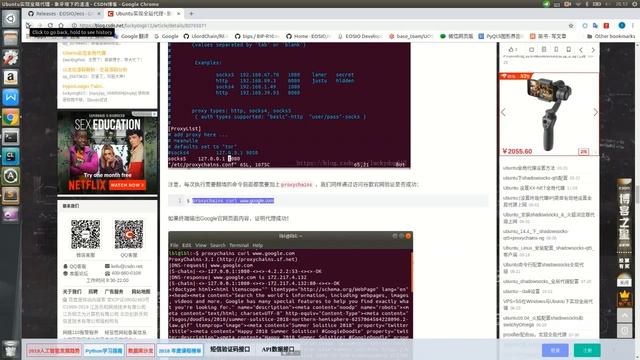The width and height of the screenshot is (640, 360).
Task: Click the Python学习路线 banner button
Action: (104, 351)
